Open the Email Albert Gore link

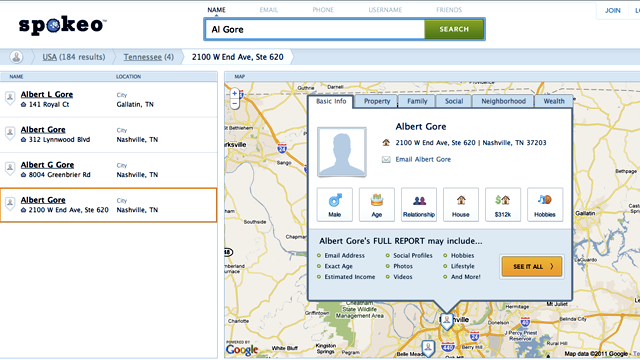[423, 159]
